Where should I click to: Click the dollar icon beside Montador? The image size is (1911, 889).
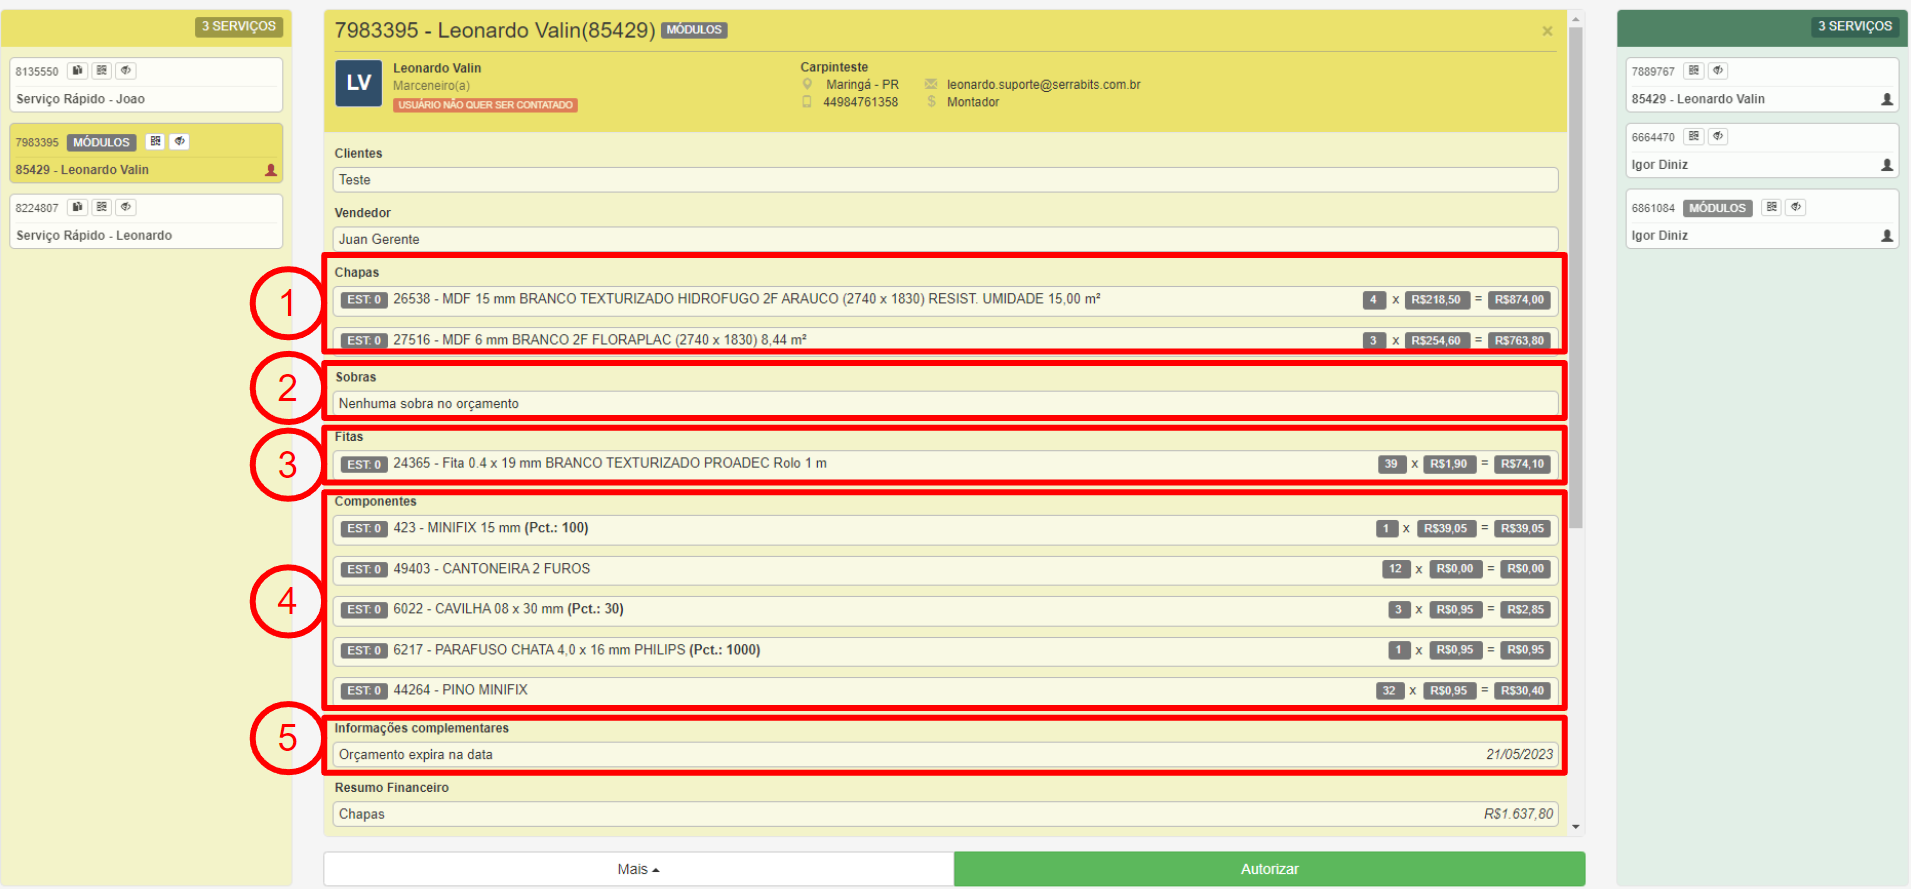tap(931, 102)
